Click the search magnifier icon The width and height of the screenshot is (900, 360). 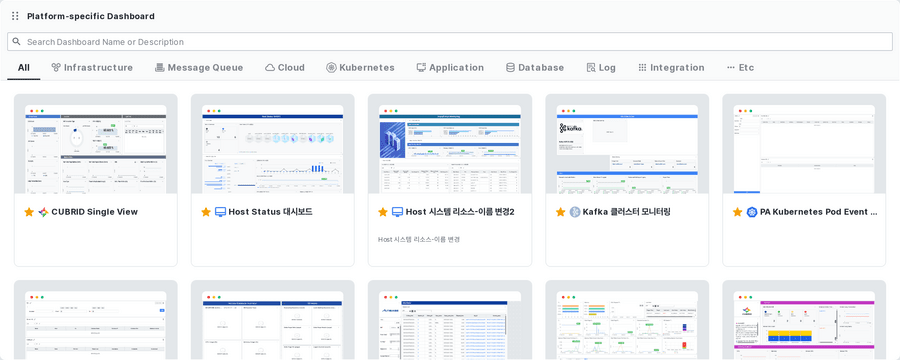[x=17, y=42]
